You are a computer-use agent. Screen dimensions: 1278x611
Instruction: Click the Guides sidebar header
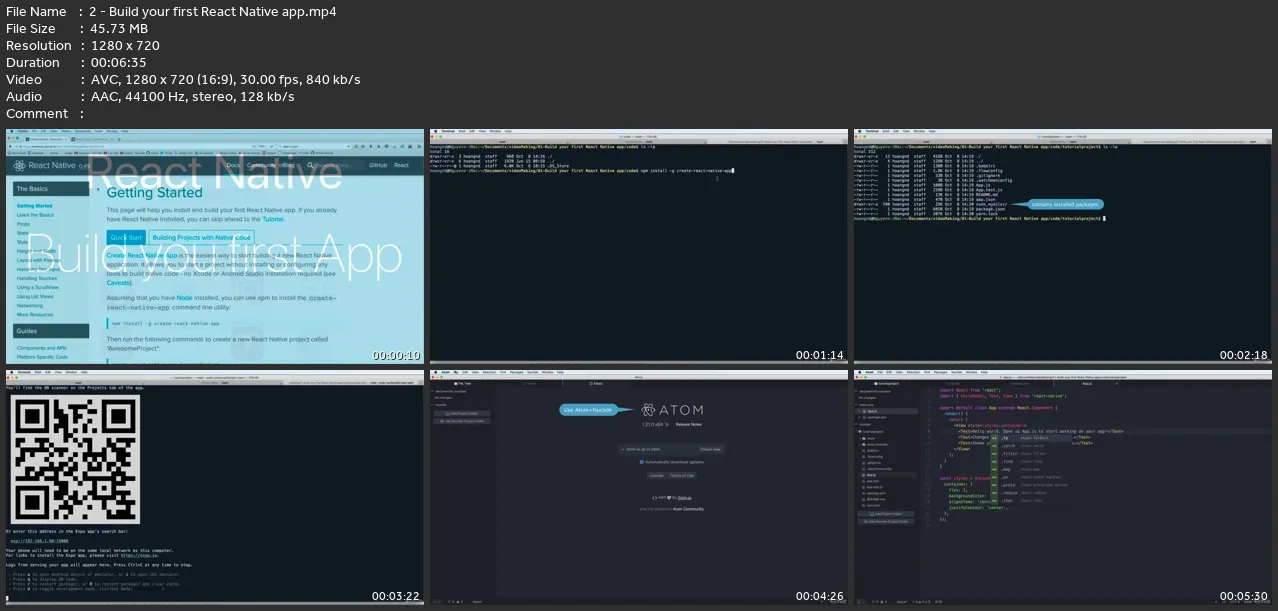(51, 331)
